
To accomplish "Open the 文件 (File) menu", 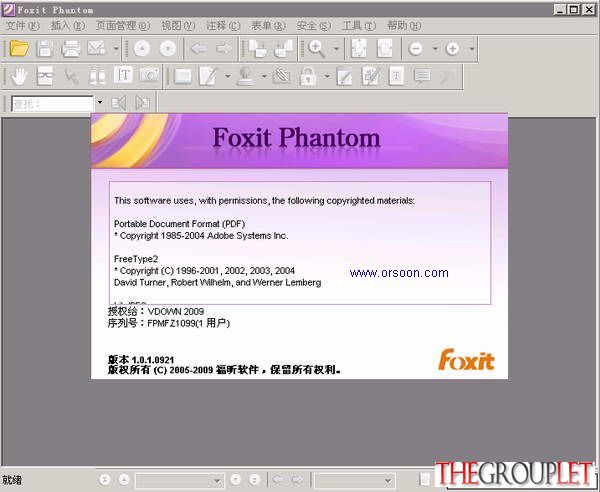I will pyautogui.click(x=23, y=26).
